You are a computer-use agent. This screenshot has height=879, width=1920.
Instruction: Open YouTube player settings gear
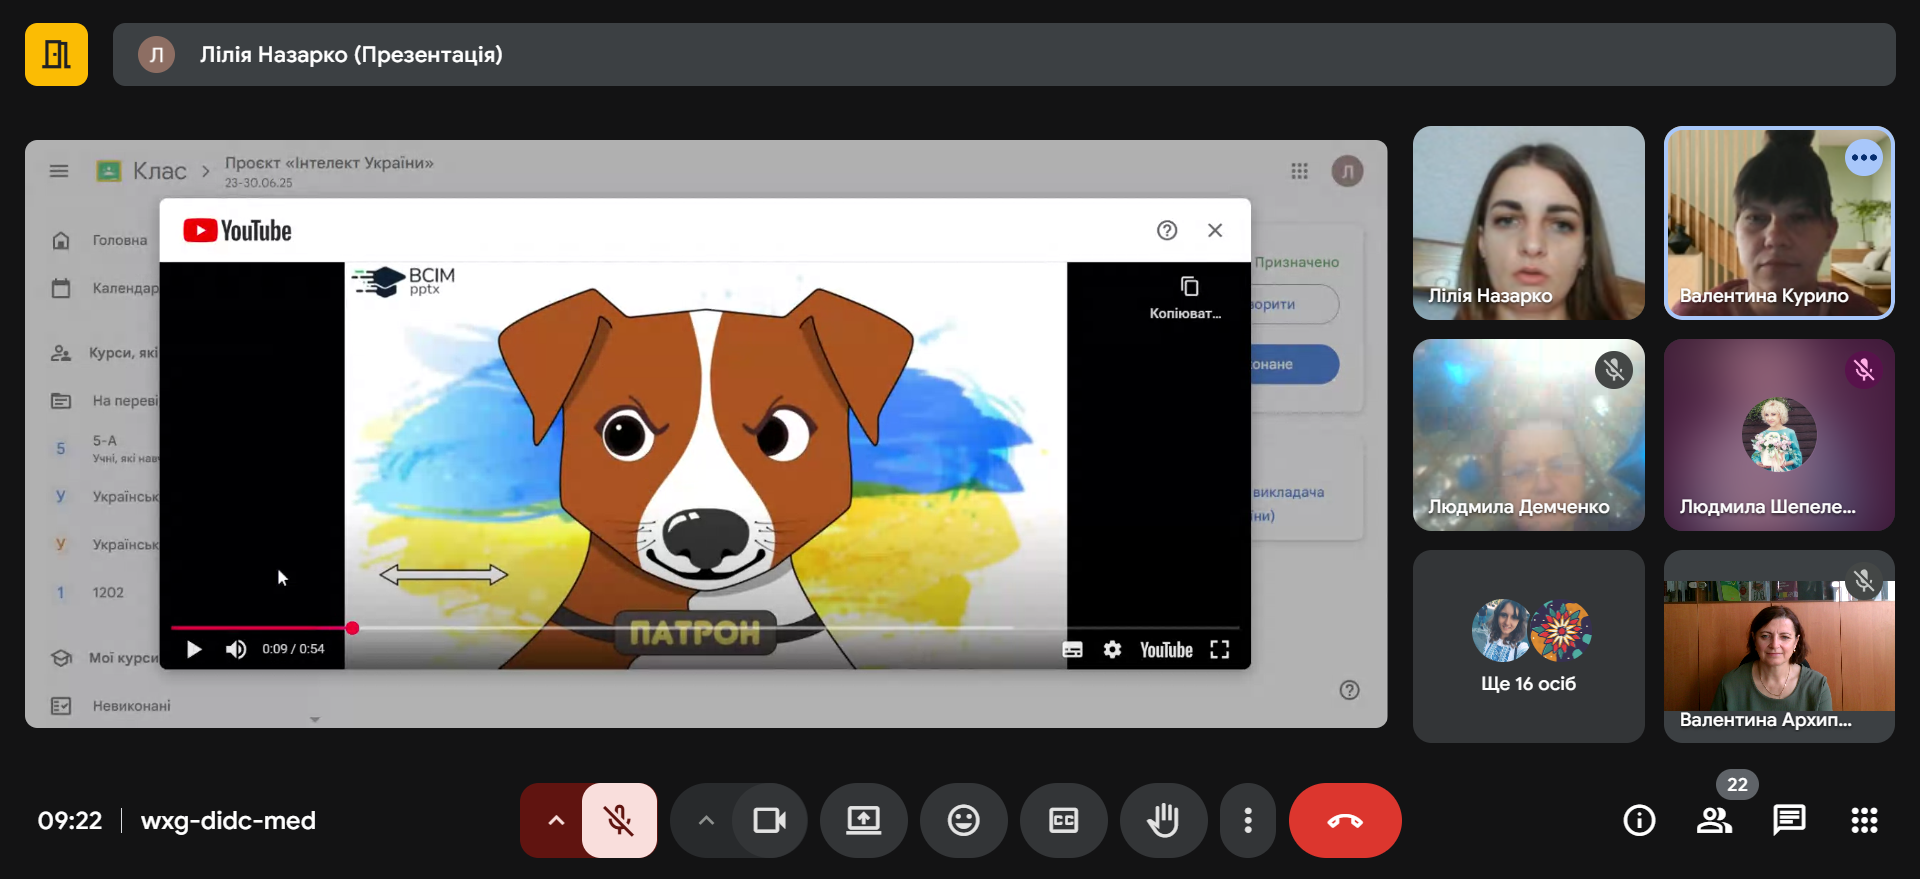pyautogui.click(x=1112, y=650)
